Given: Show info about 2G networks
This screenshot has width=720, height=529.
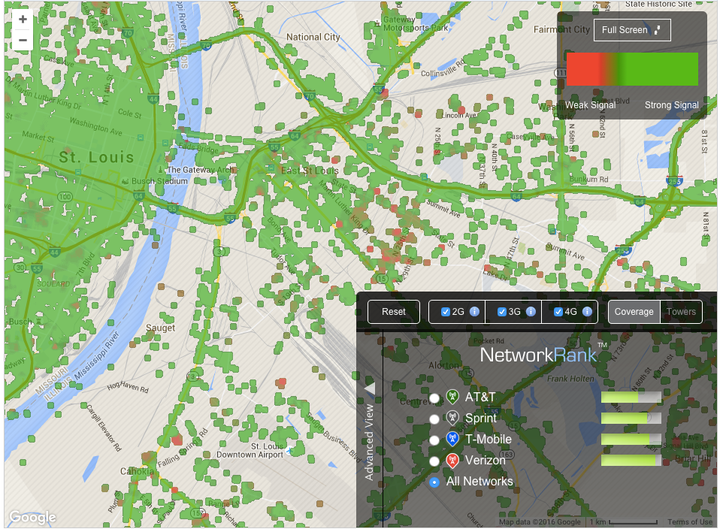Looking at the screenshot, I should point(474,311).
